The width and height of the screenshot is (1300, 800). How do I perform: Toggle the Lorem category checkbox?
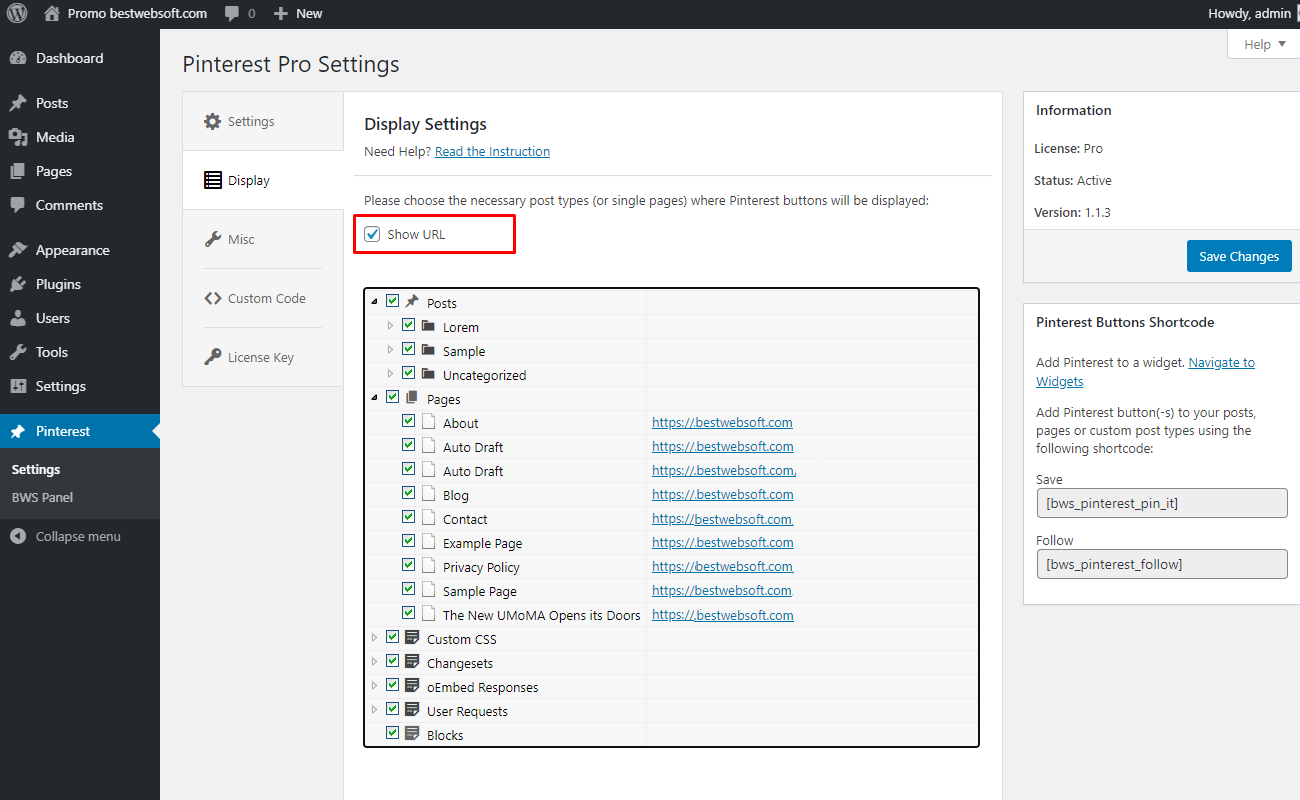pos(408,325)
